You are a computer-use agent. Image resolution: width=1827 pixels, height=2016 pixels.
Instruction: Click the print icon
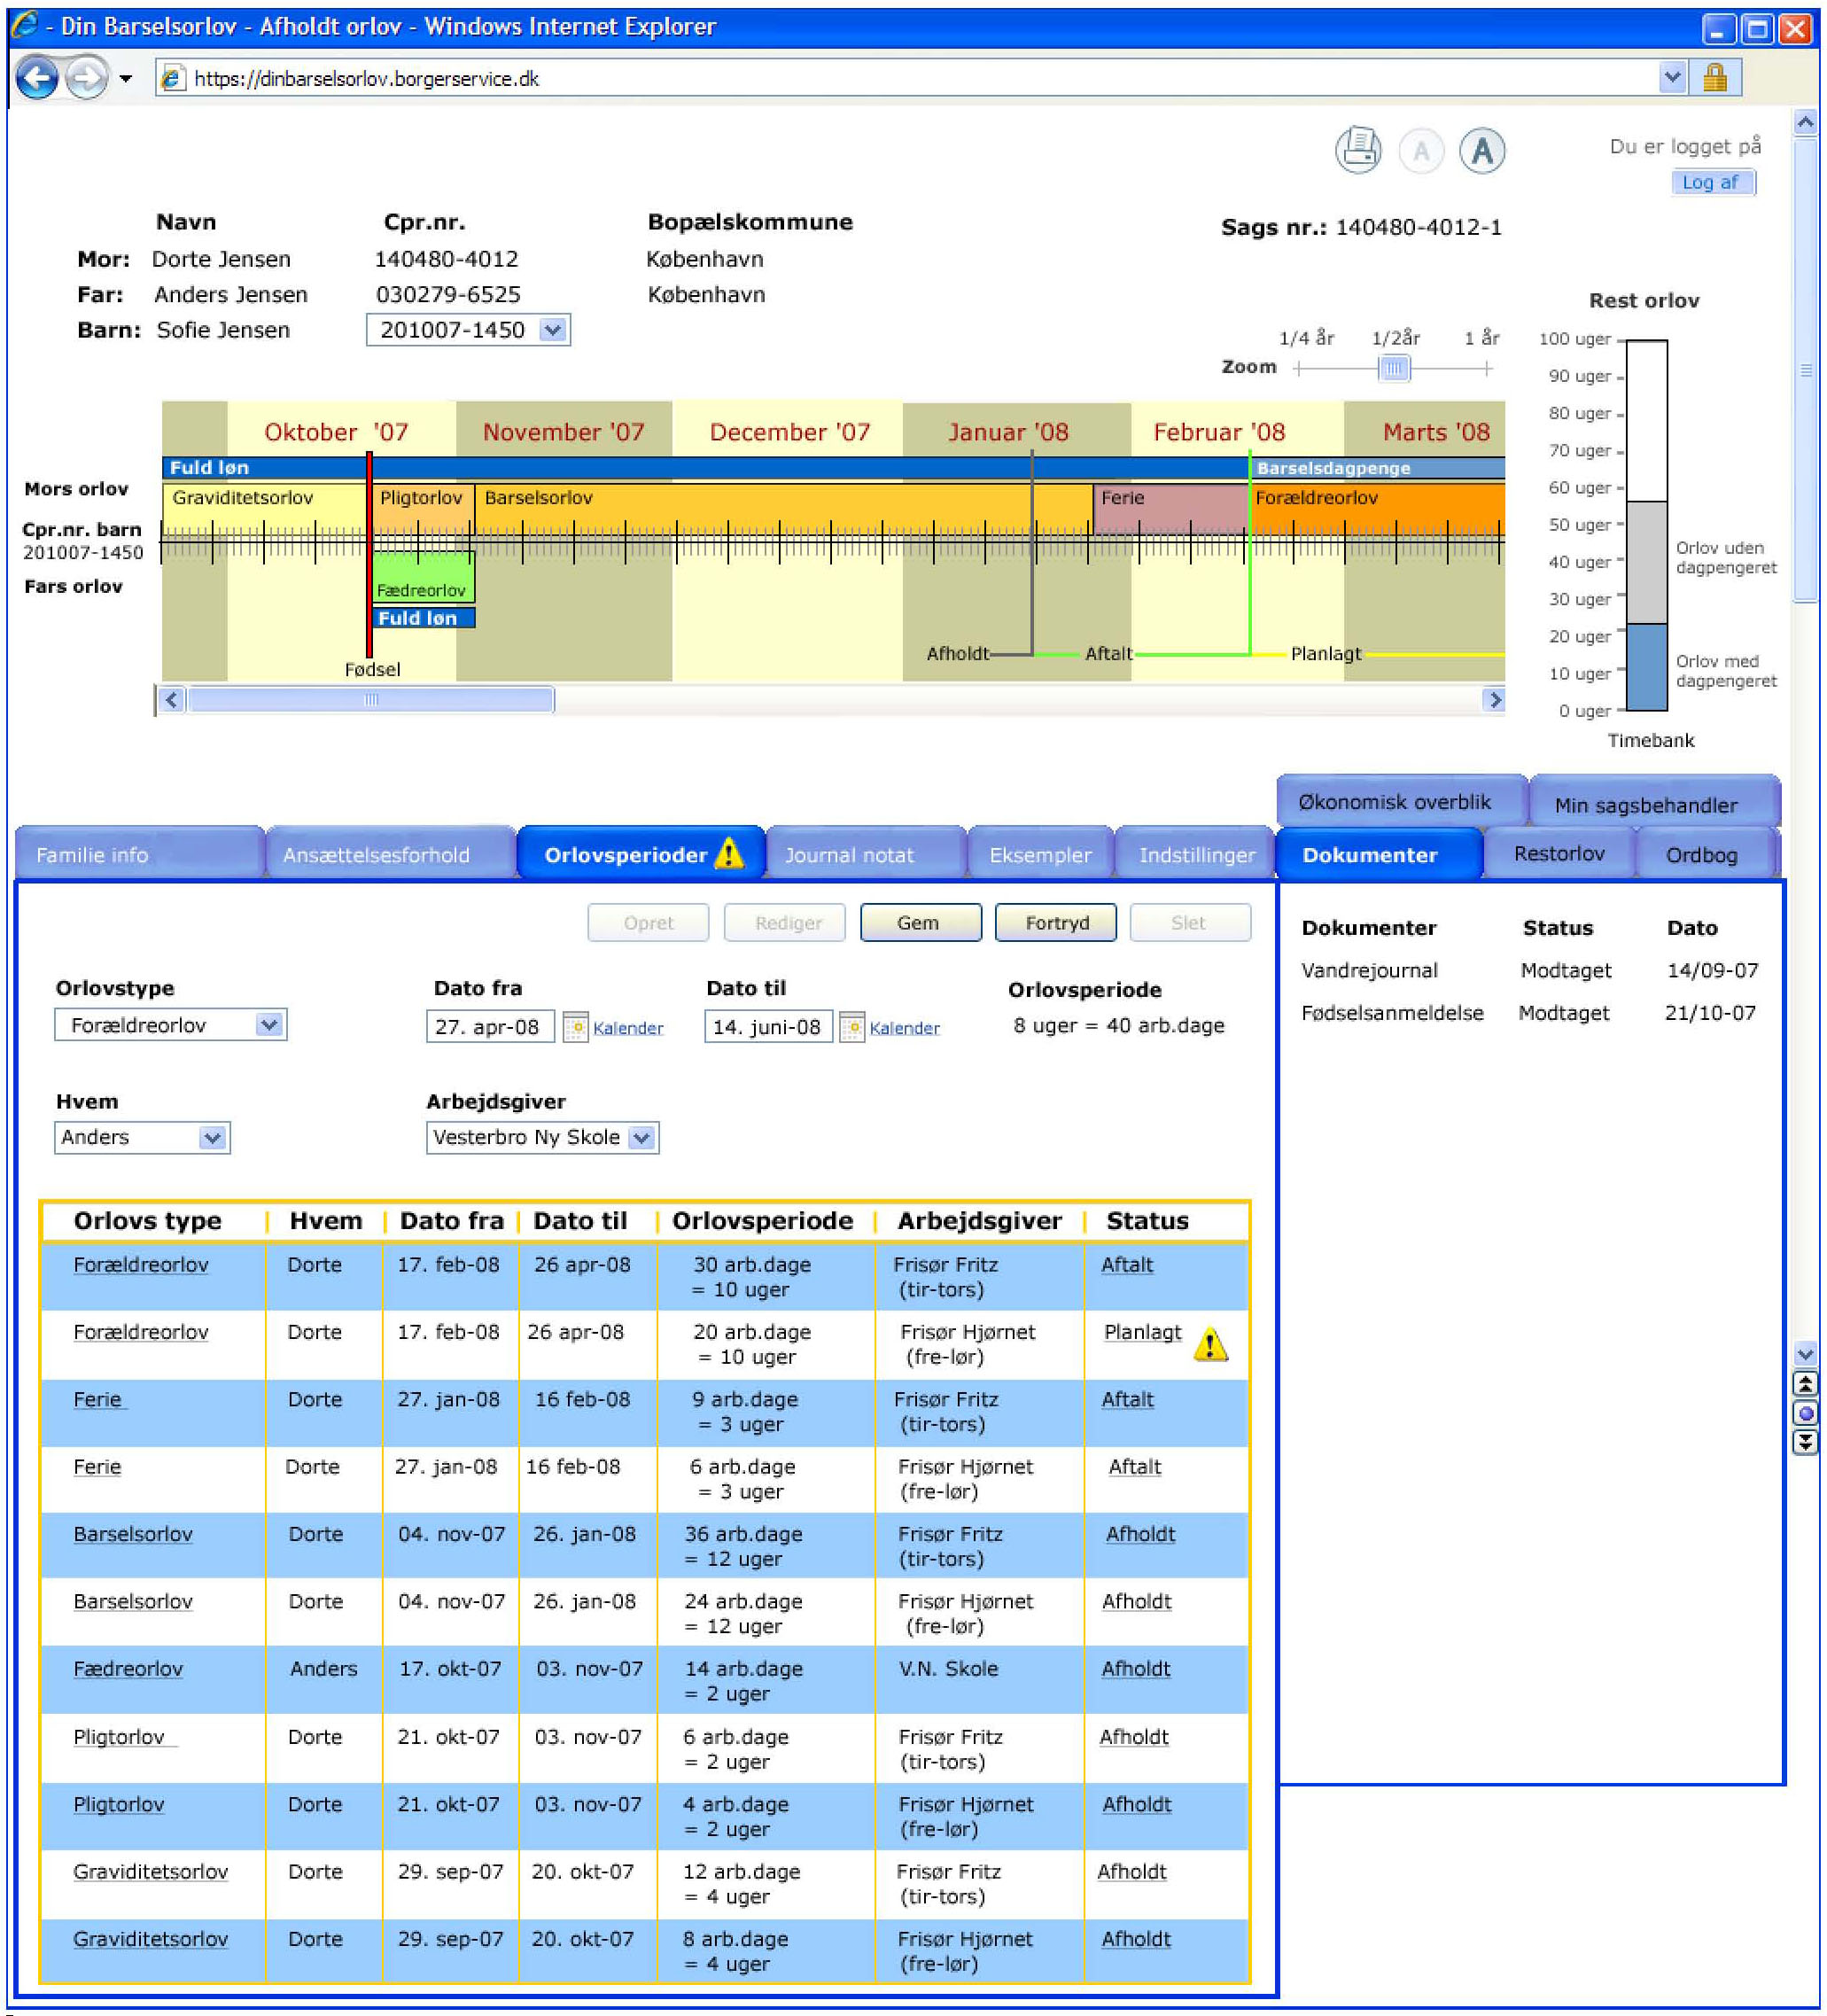click(1357, 151)
